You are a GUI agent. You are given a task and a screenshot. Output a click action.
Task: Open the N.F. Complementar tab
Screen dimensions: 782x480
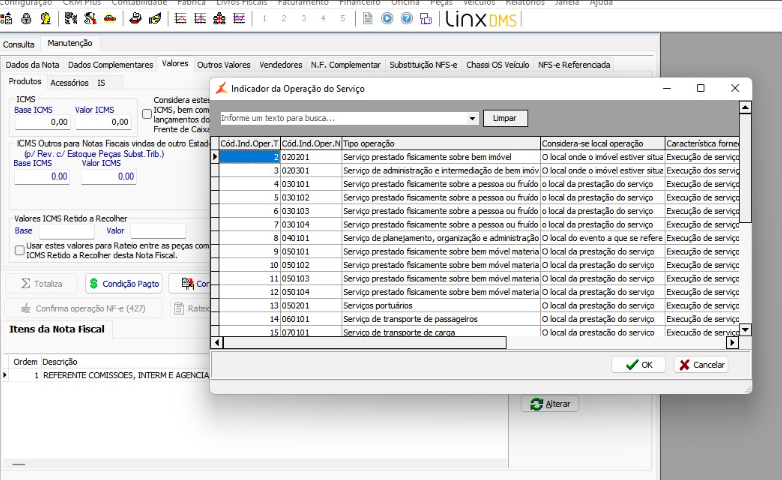[x=346, y=65]
